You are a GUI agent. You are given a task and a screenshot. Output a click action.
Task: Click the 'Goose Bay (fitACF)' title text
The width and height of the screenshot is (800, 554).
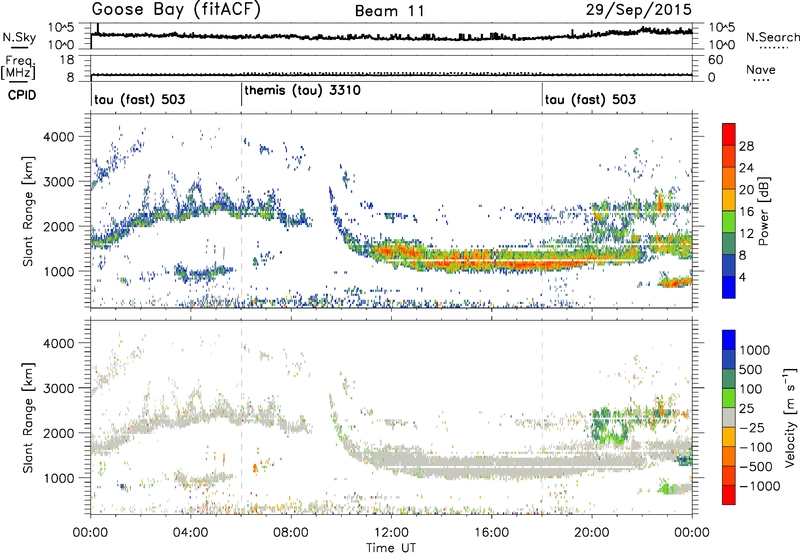pyautogui.click(x=176, y=10)
